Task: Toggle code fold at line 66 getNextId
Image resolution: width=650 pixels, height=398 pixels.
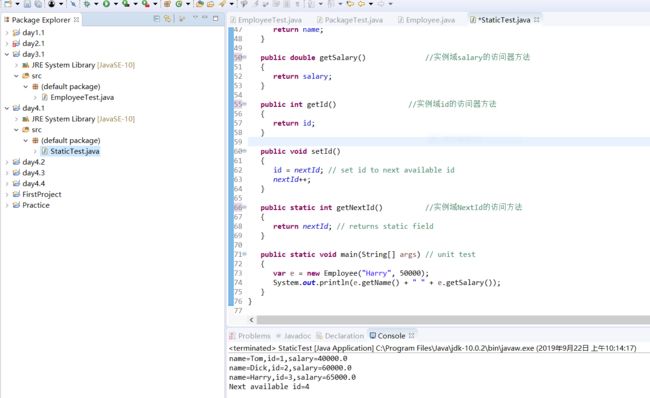Action: click(245, 207)
